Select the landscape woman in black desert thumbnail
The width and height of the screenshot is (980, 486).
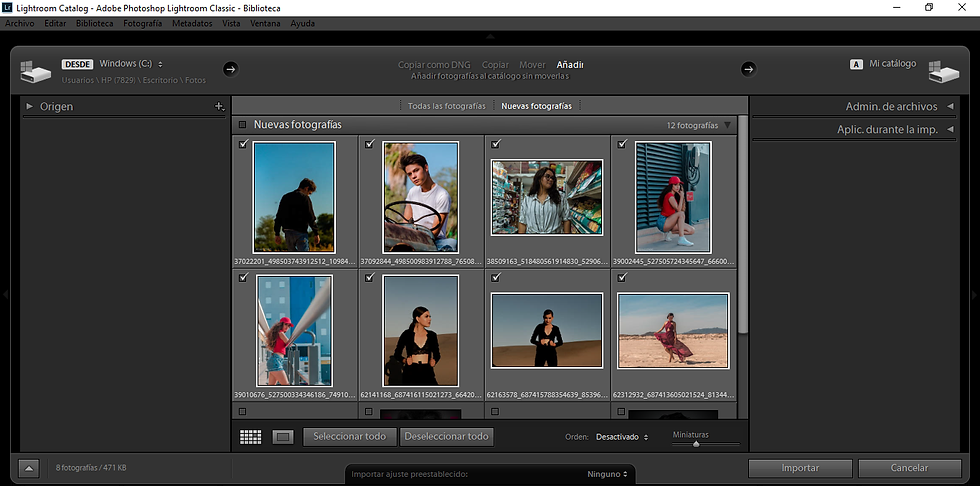pyautogui.click(x=547, y=331)
